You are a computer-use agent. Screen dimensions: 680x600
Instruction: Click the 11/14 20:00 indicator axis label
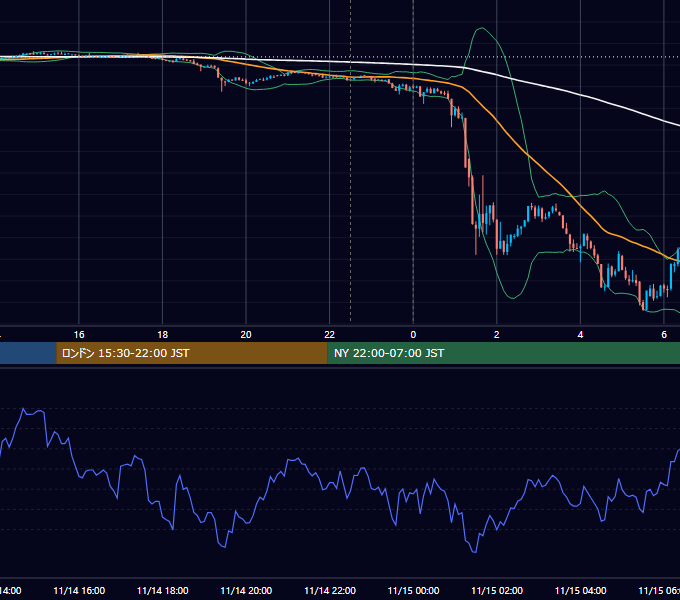[246, 591]
